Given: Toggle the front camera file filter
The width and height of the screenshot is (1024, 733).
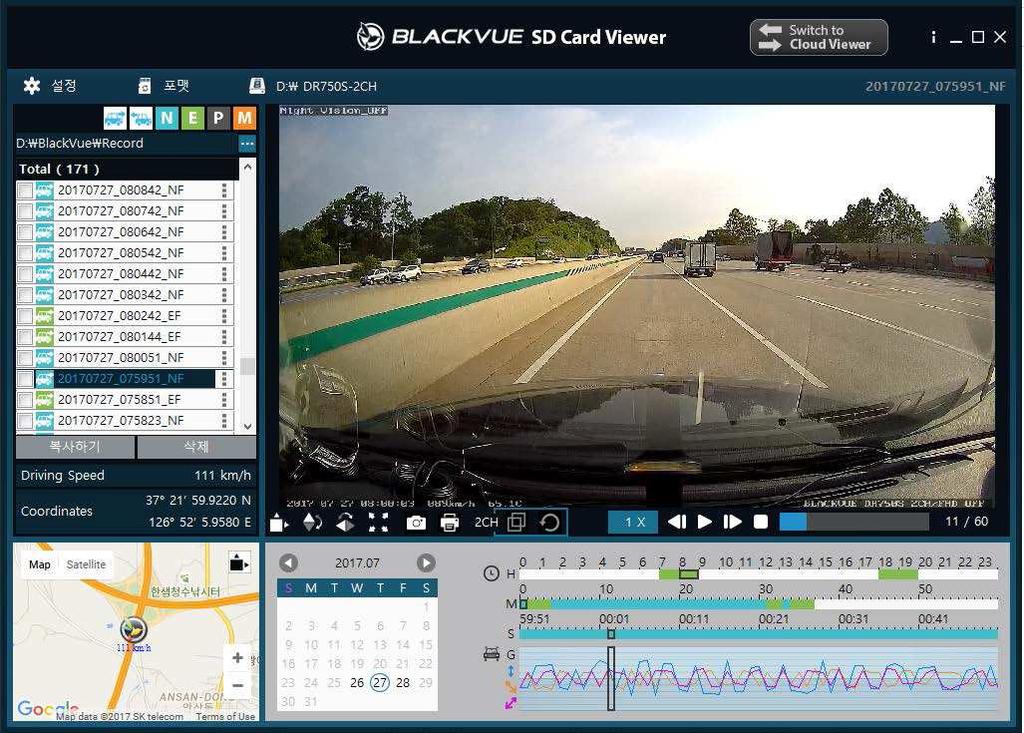Looking at the screenshot, I should (x=115, y=118).
